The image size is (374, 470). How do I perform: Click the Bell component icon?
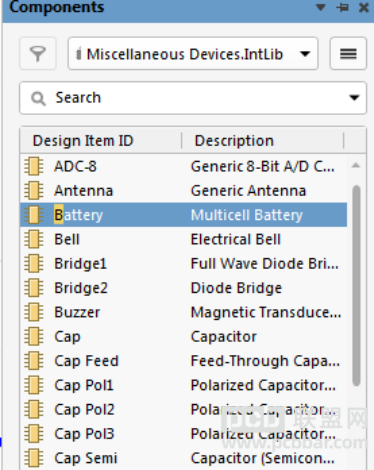(x=34, y=239)
